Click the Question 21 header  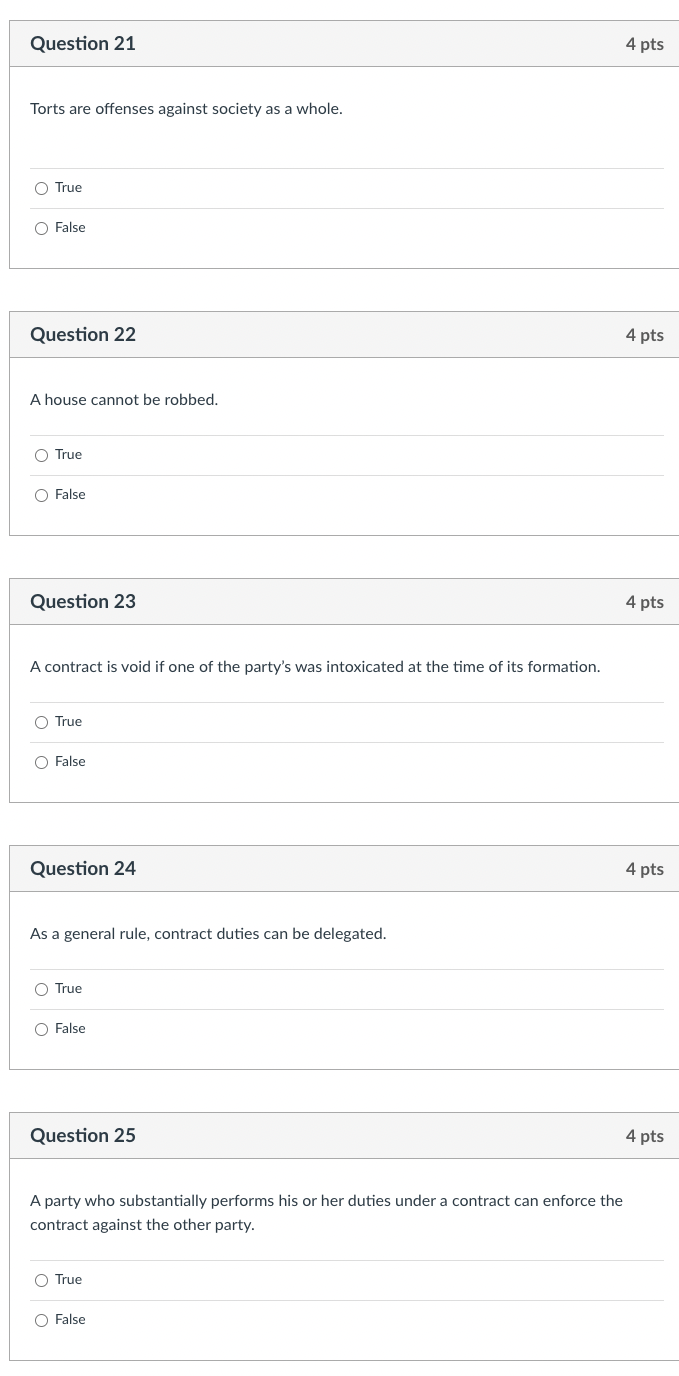(82, 43)
